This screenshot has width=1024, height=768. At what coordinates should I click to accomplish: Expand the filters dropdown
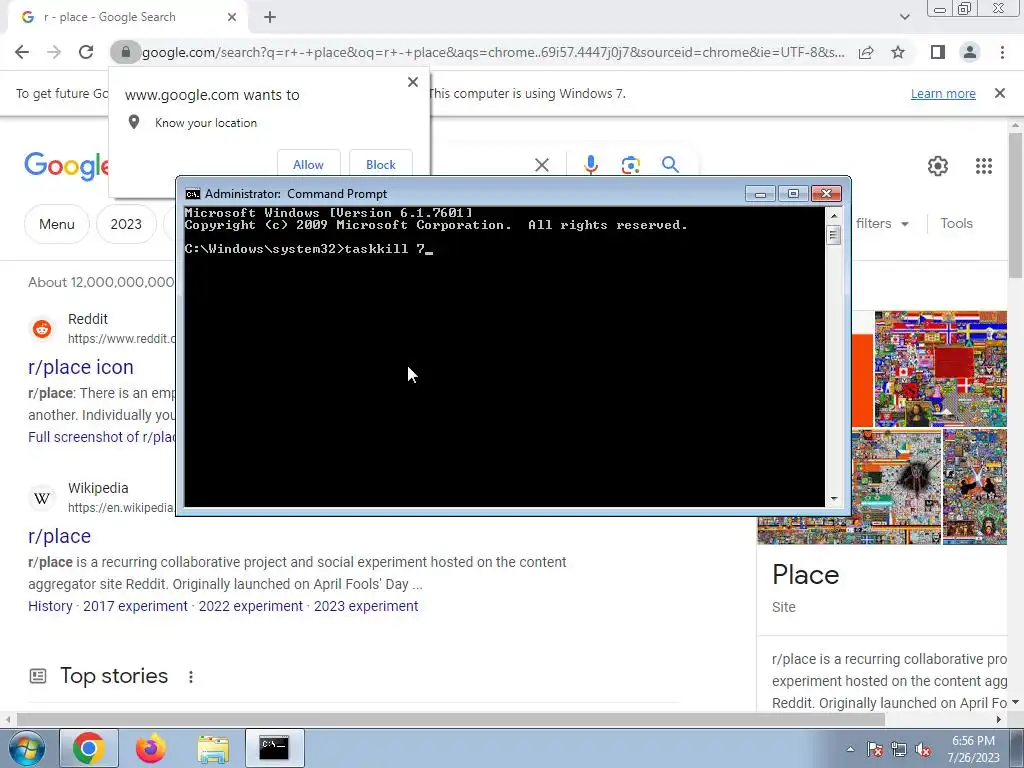pos(882,223)
